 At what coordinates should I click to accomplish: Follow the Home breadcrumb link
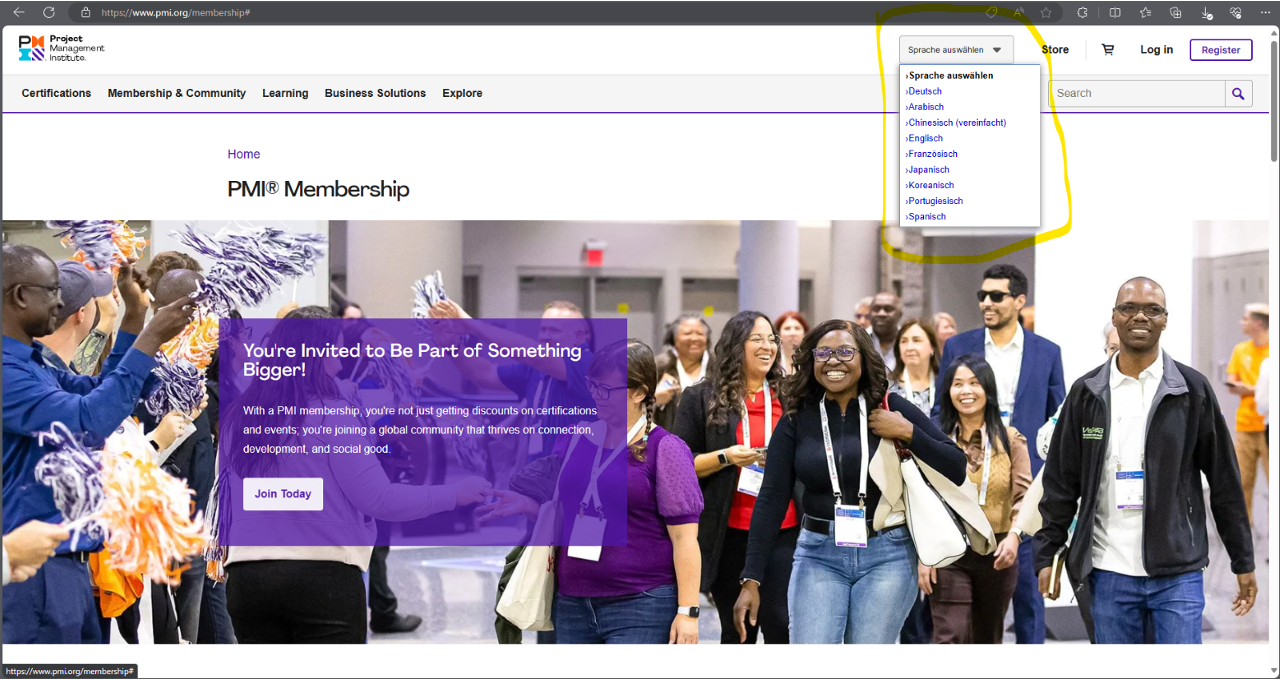coord(243,154)
